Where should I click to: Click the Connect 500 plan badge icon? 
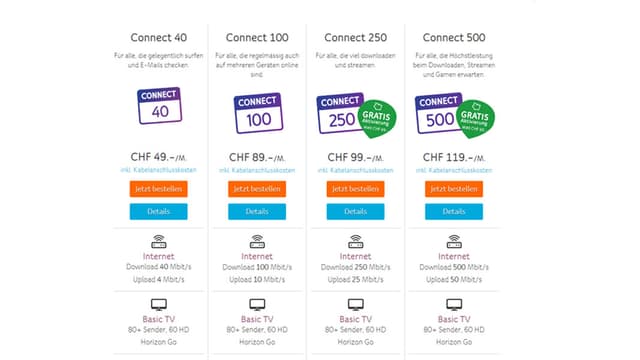pyautogui.click(x=438, y=113)
